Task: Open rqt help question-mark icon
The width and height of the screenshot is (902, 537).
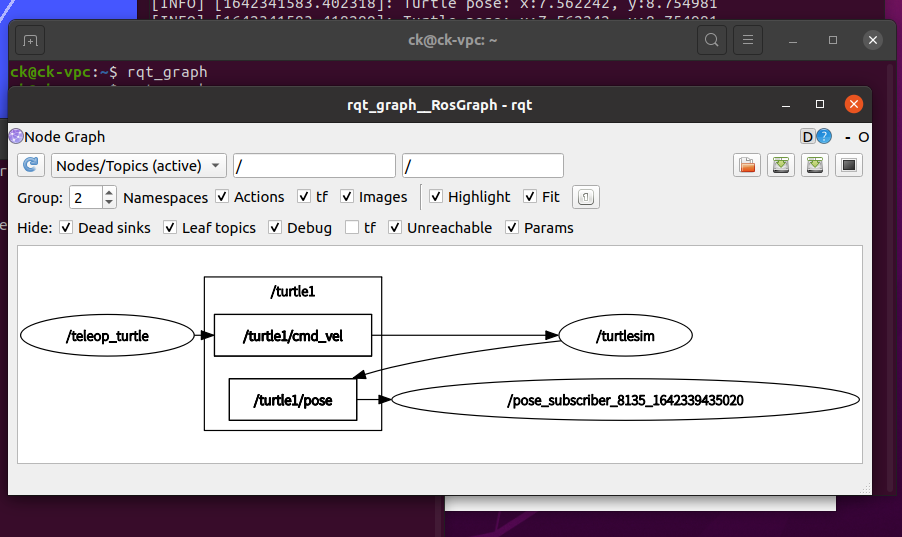Action: [824, 136]
